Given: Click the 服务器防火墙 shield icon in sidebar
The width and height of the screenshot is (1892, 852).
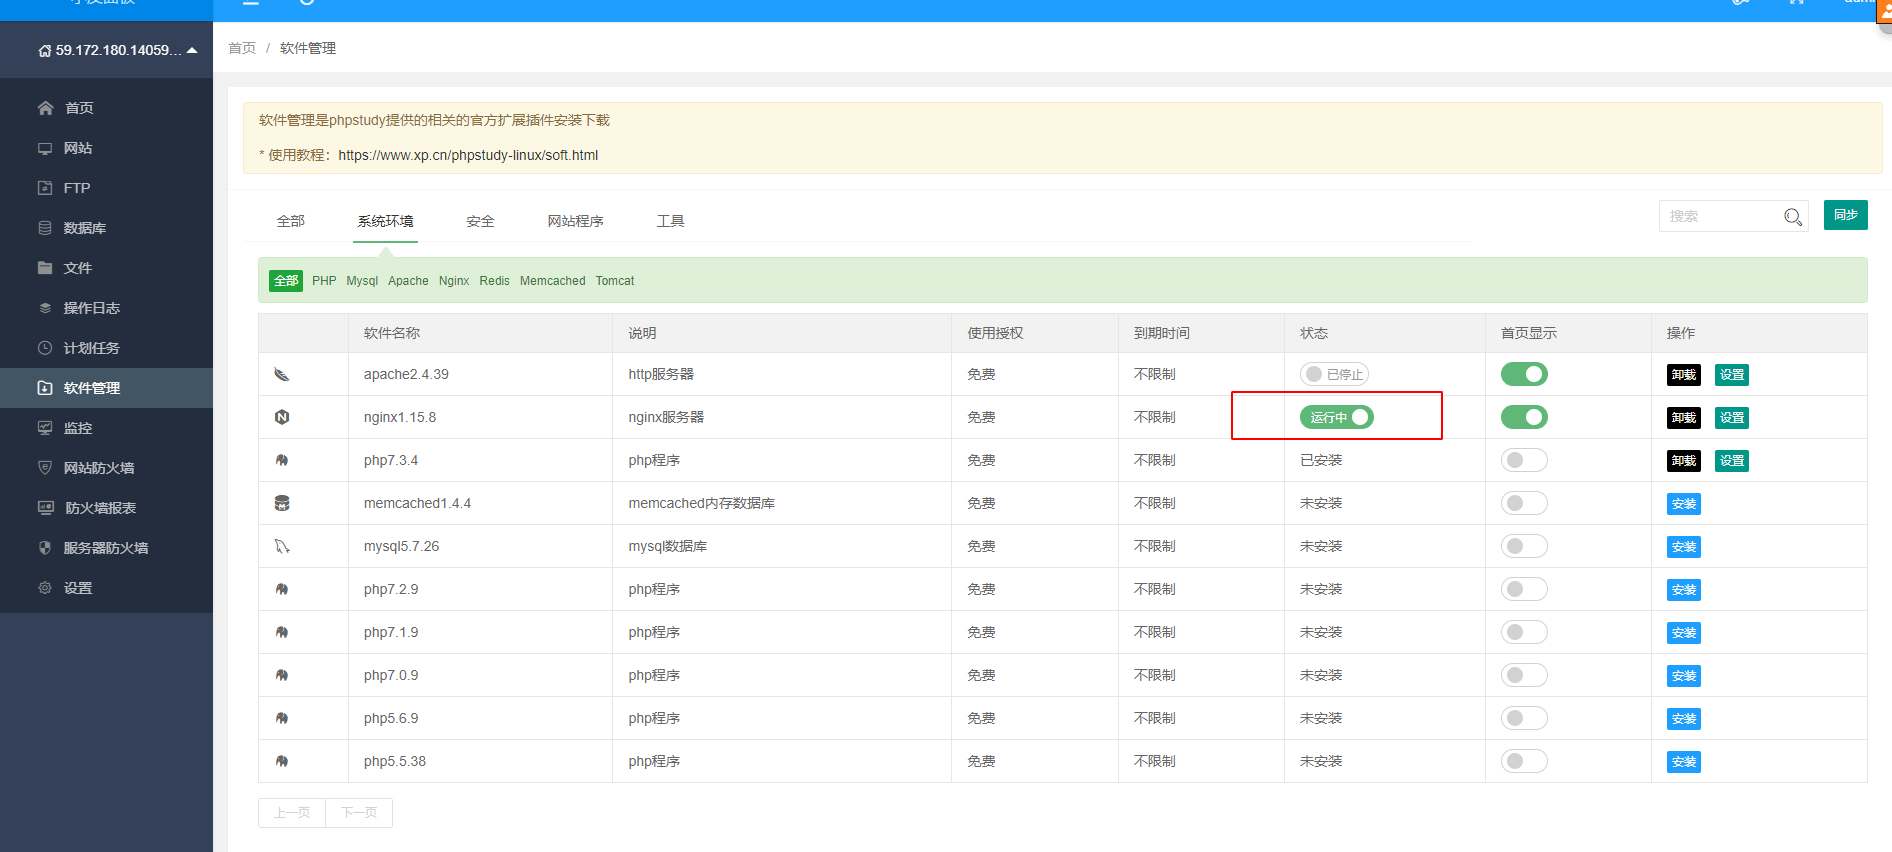Looking at the screenshot, I should click(45, 548).
